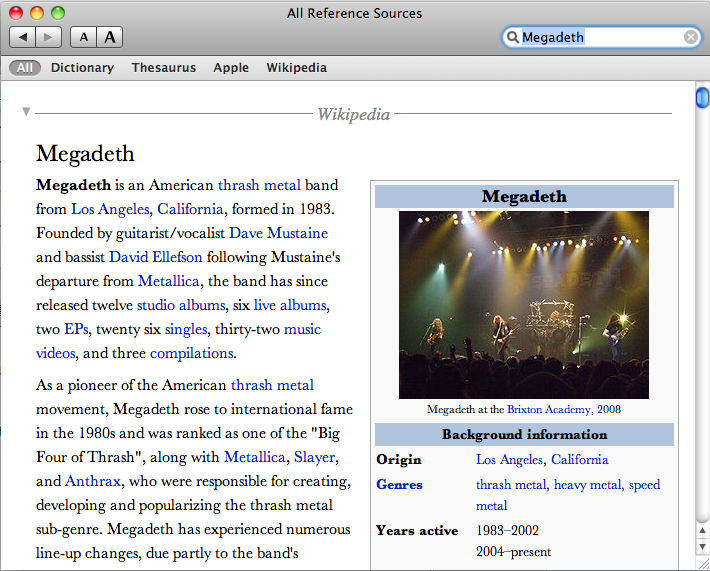710x571 pixels.
Task: Minimize window with the yellow button
Action: 37,13
